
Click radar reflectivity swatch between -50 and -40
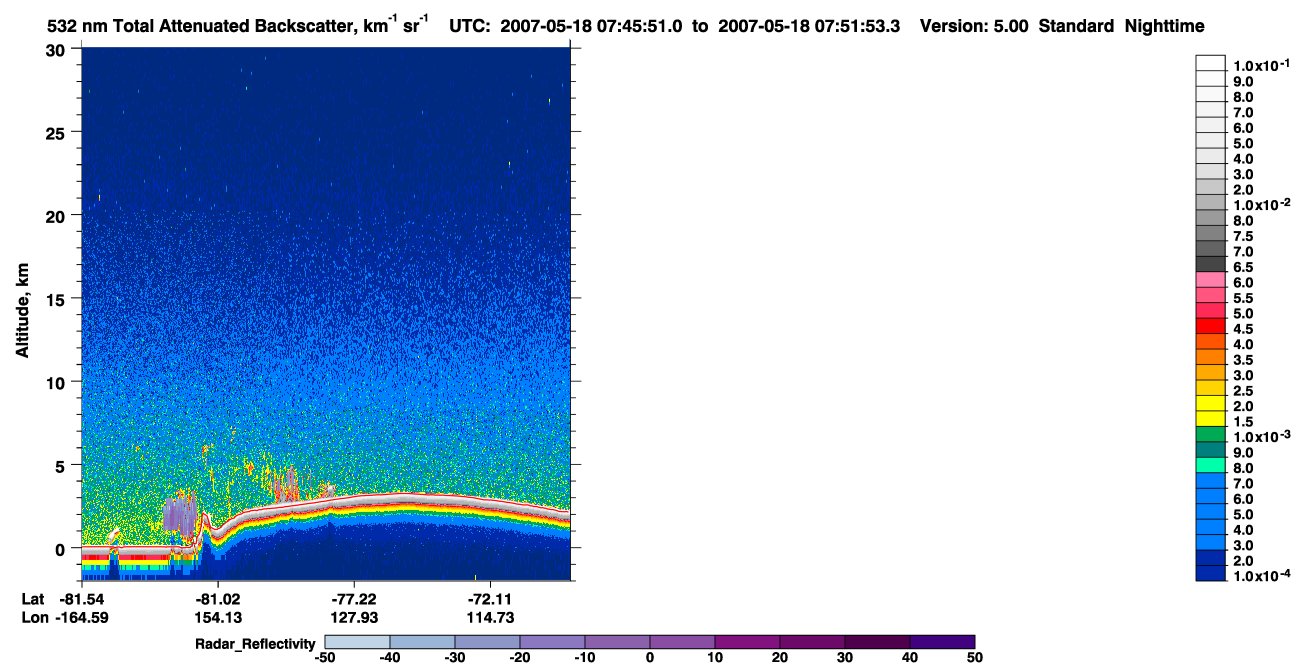click(357, 641)
